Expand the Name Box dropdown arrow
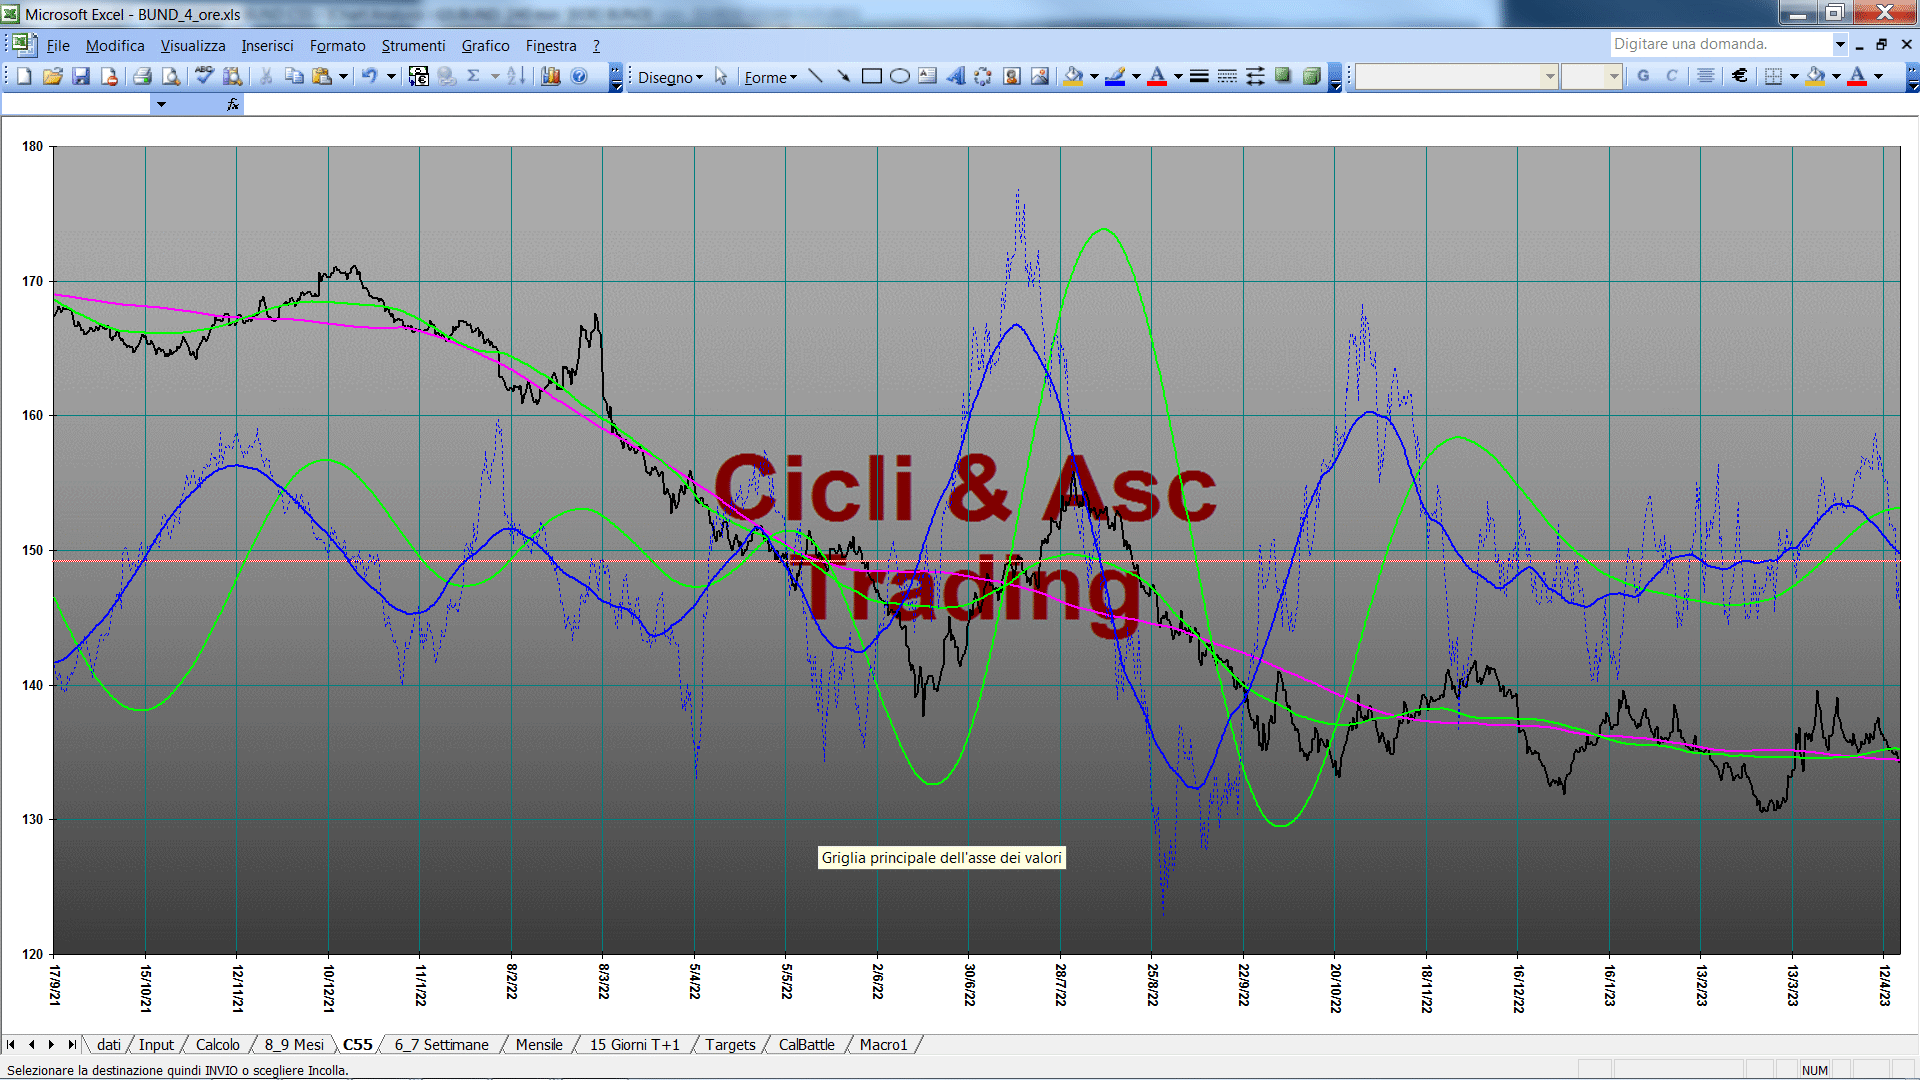This screenshot has width=1920, height=1080. click(161, 104)
